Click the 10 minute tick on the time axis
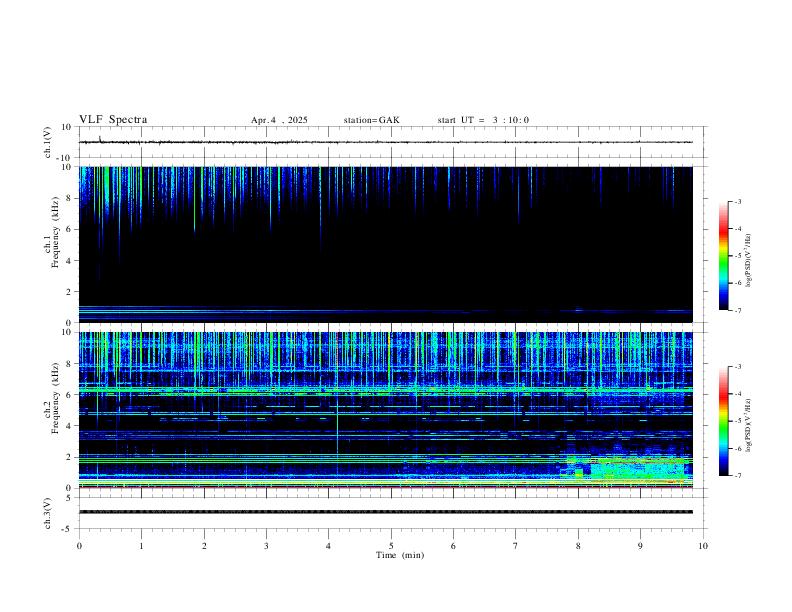This screenshot has height=612, width=792. pyautogui.click(x=703, y=546)
